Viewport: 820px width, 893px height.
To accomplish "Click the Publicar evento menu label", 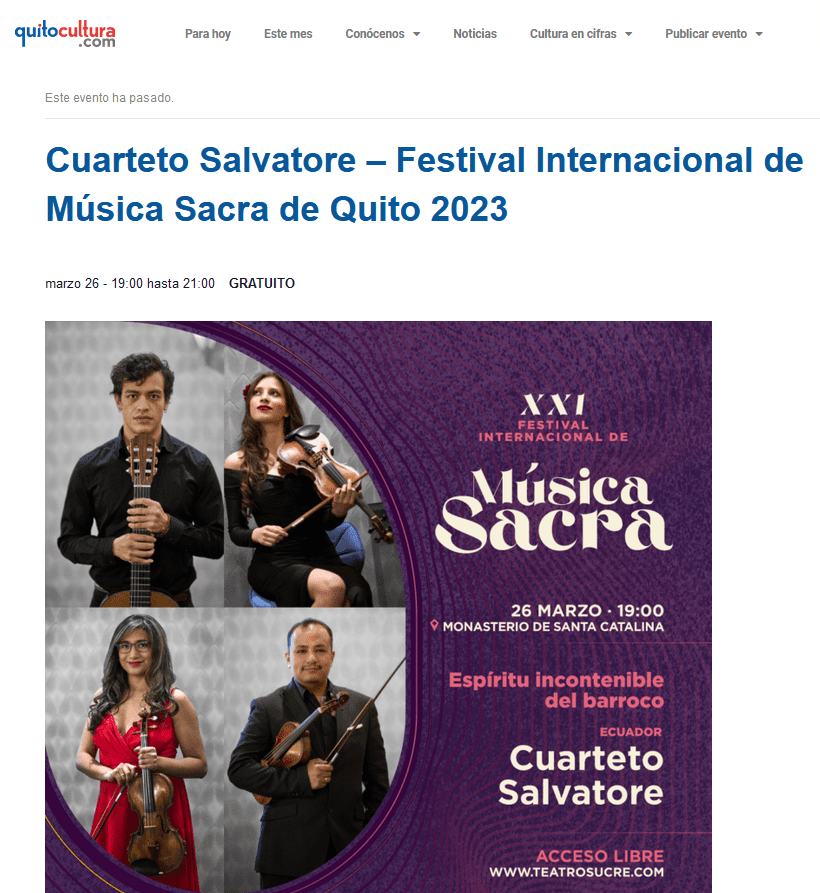I will pos(706,34).
